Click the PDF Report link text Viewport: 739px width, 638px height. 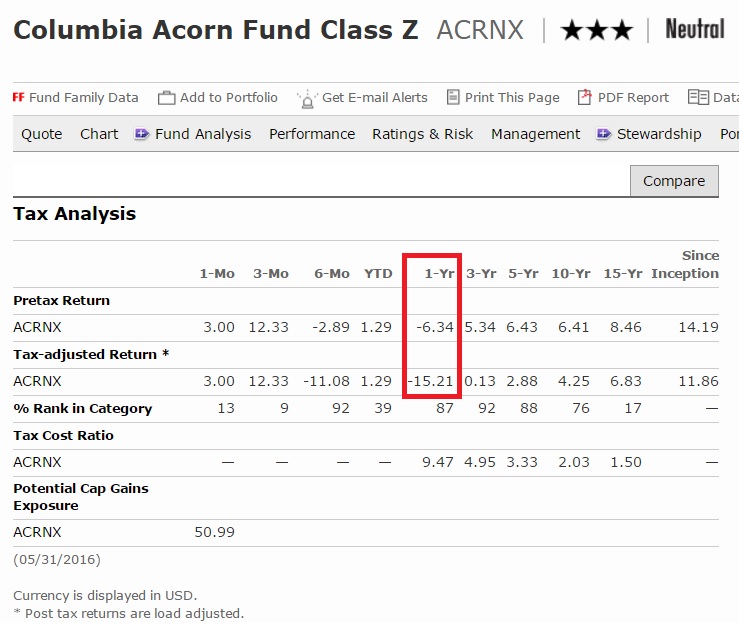click(633, 97)
